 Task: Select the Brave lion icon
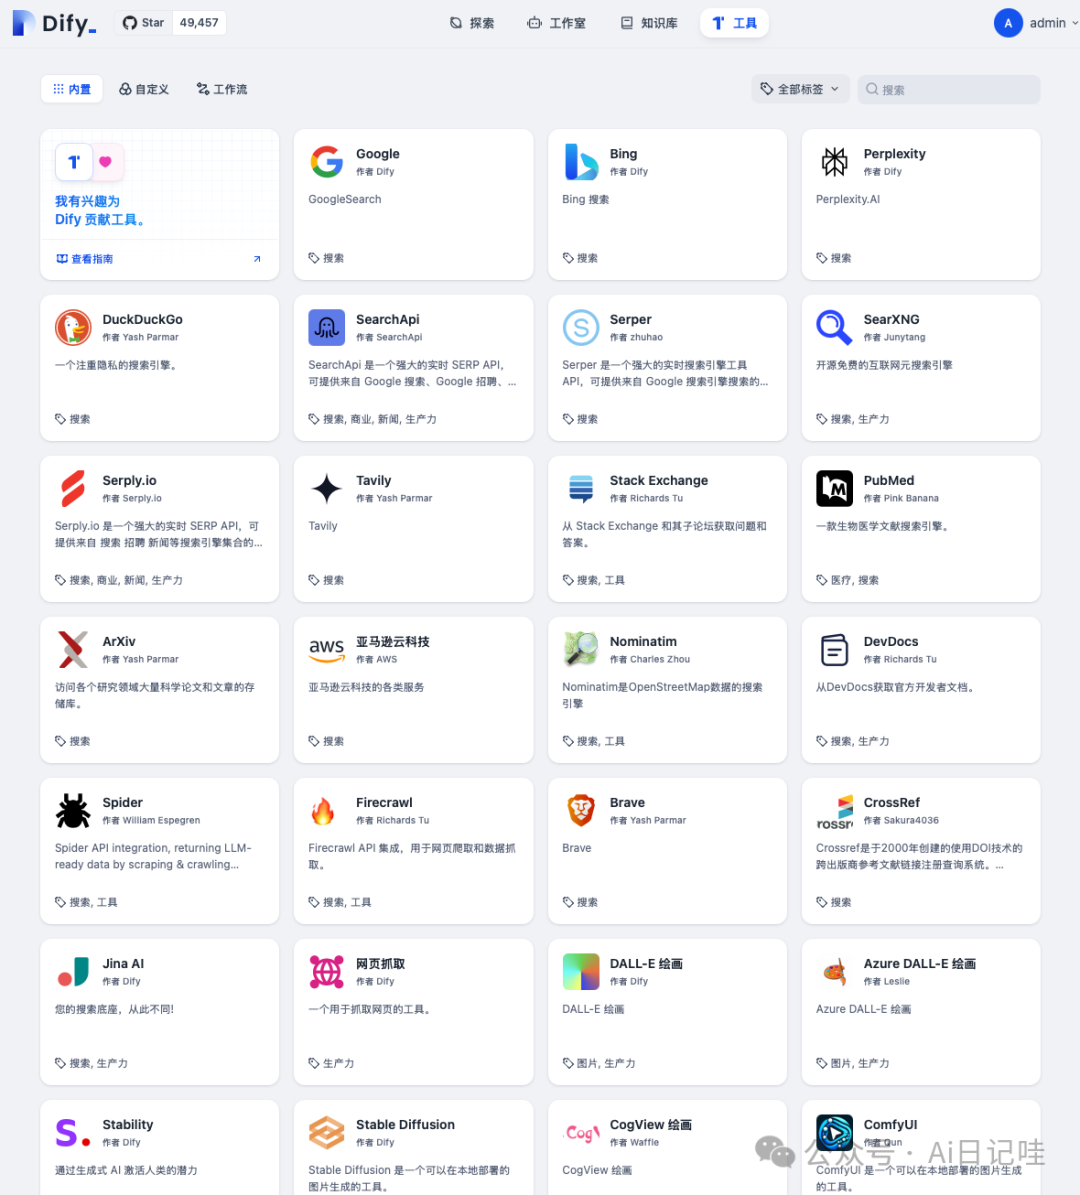coord(581,811)
